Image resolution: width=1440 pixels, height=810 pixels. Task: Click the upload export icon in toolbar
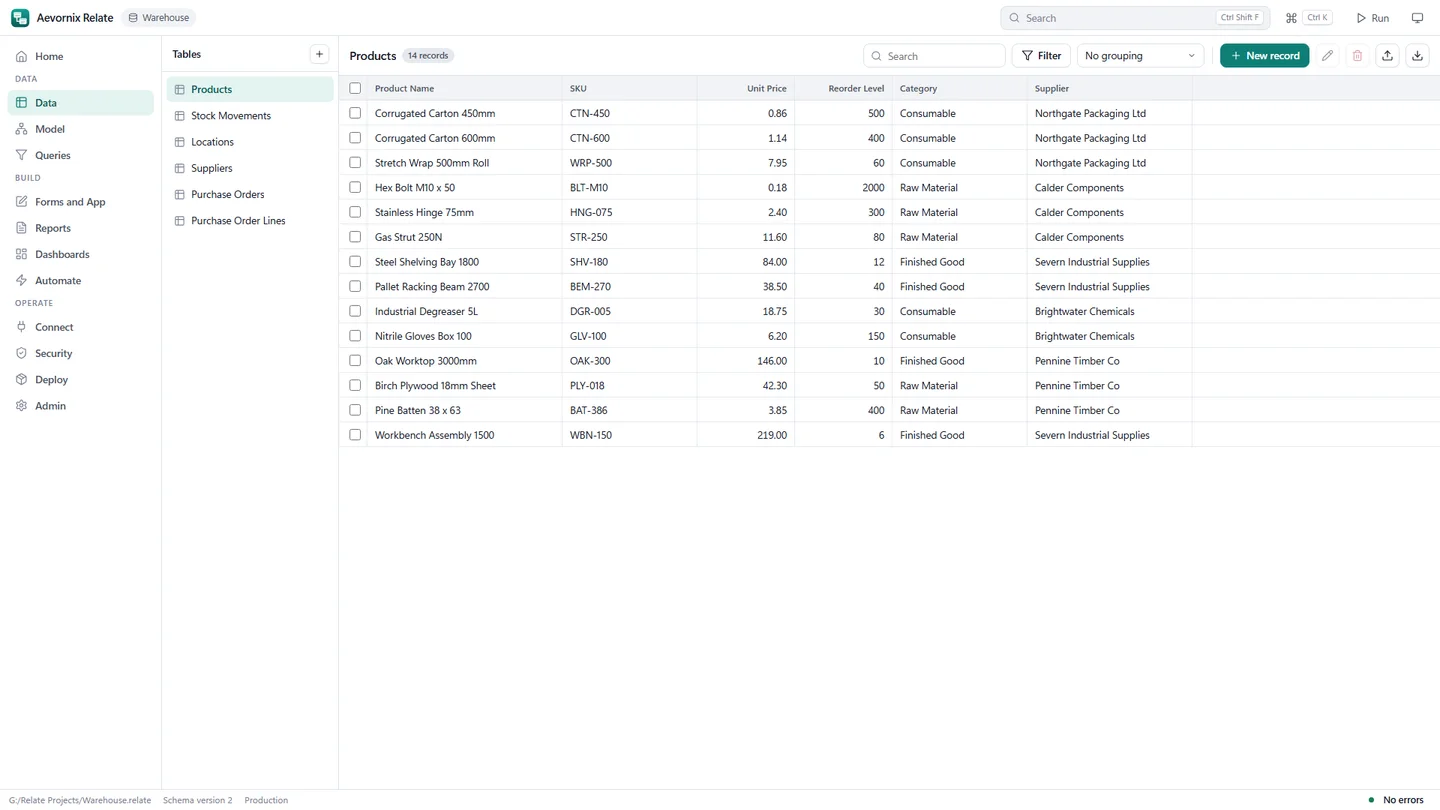pyautogui.click(x=1387, y=56)
